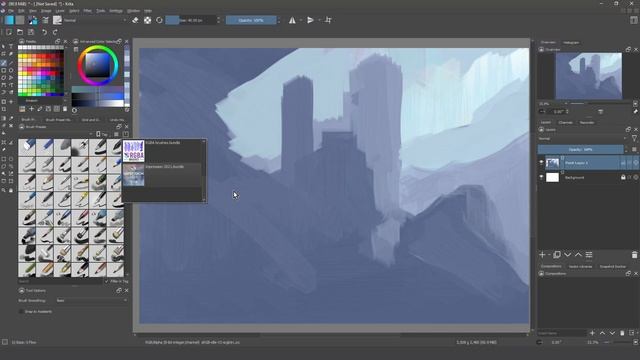Open the Brush Smoothing dropdown
The height and width of the screenshot is (360, 640).
coord(91,300)
